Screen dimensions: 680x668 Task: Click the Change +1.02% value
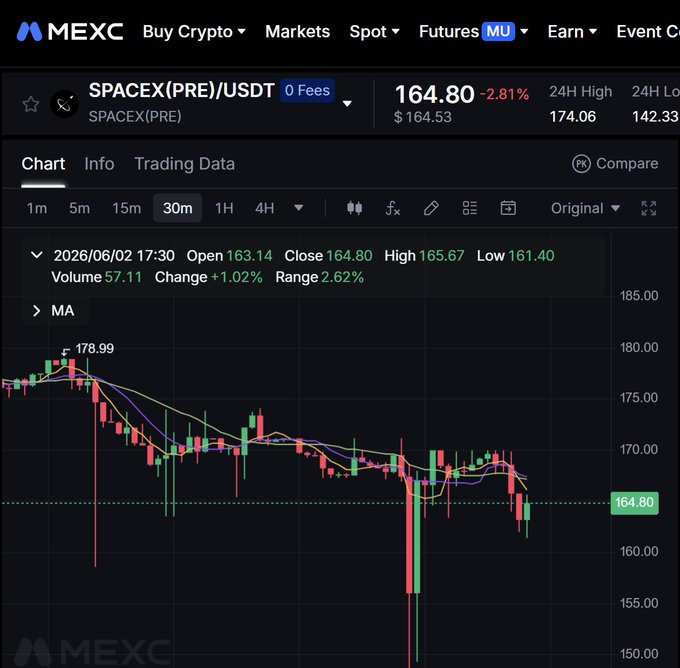click(236, 277)
